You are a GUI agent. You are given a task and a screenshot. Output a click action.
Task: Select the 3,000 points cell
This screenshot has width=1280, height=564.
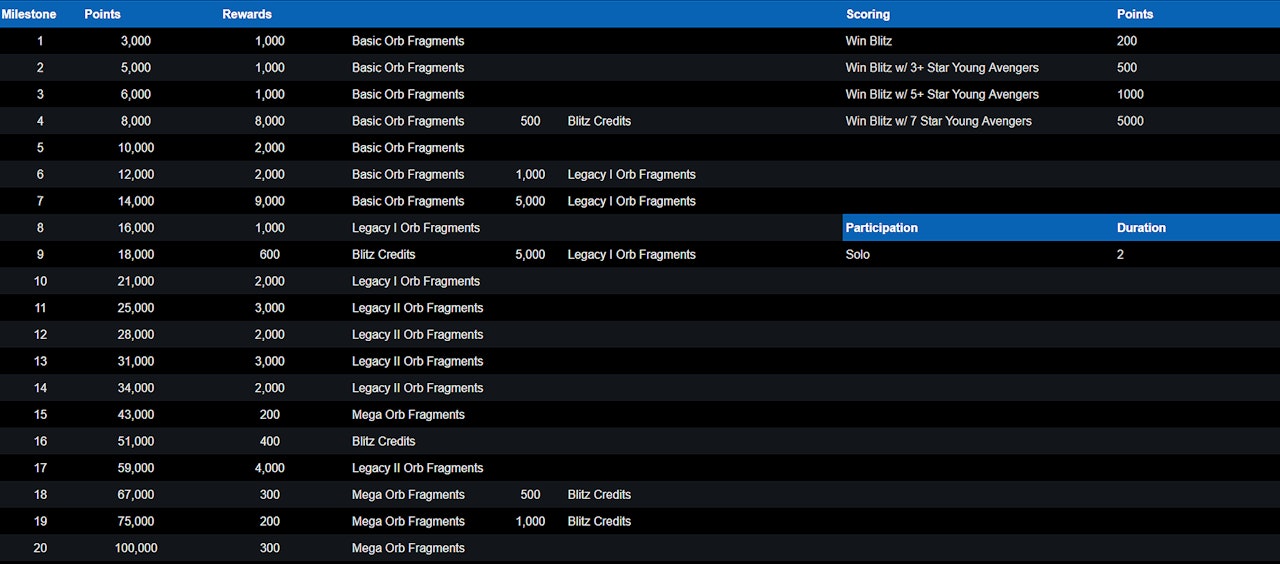(136, 41)
